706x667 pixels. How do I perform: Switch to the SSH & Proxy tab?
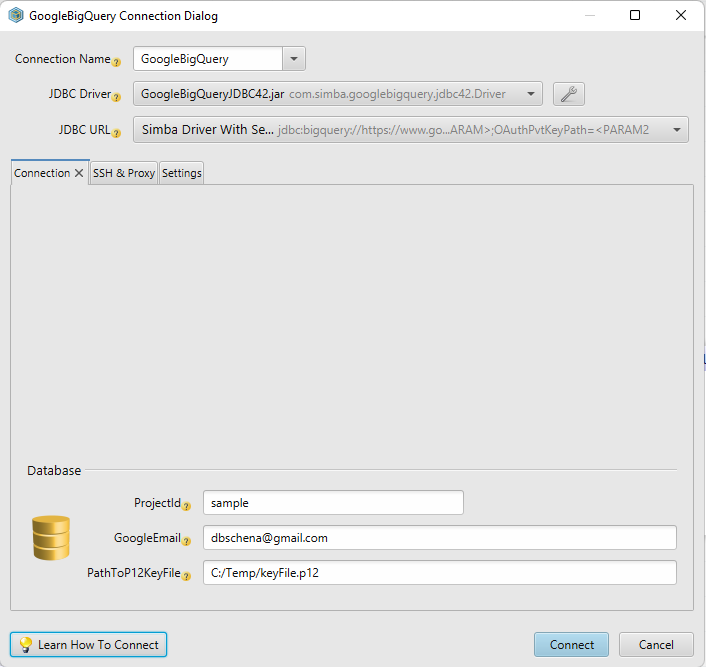pyautogui.click(x=124, y=173)
